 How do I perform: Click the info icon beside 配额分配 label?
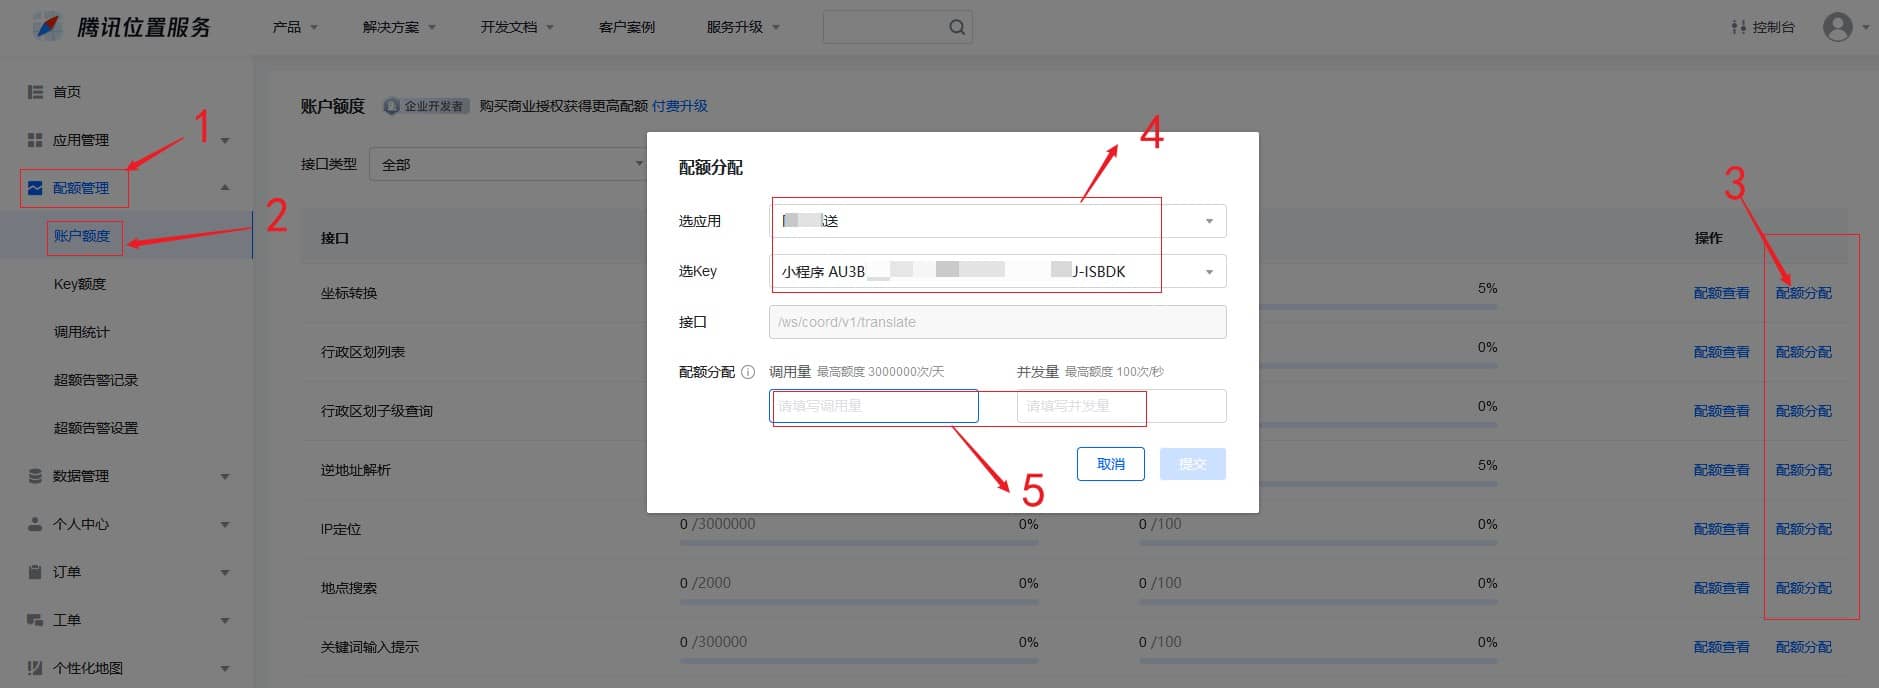(748, 372)
